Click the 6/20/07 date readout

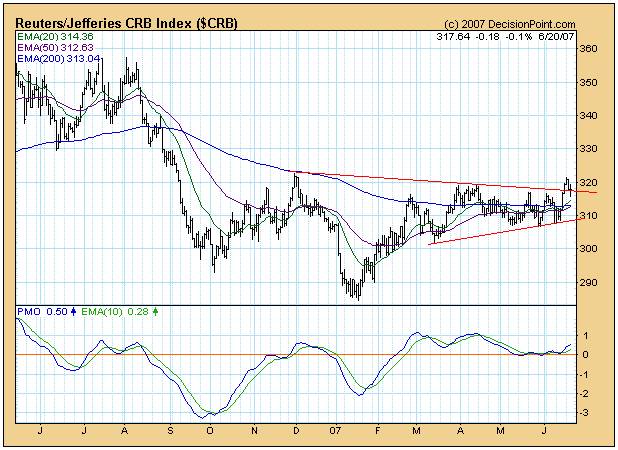(557, 37)
